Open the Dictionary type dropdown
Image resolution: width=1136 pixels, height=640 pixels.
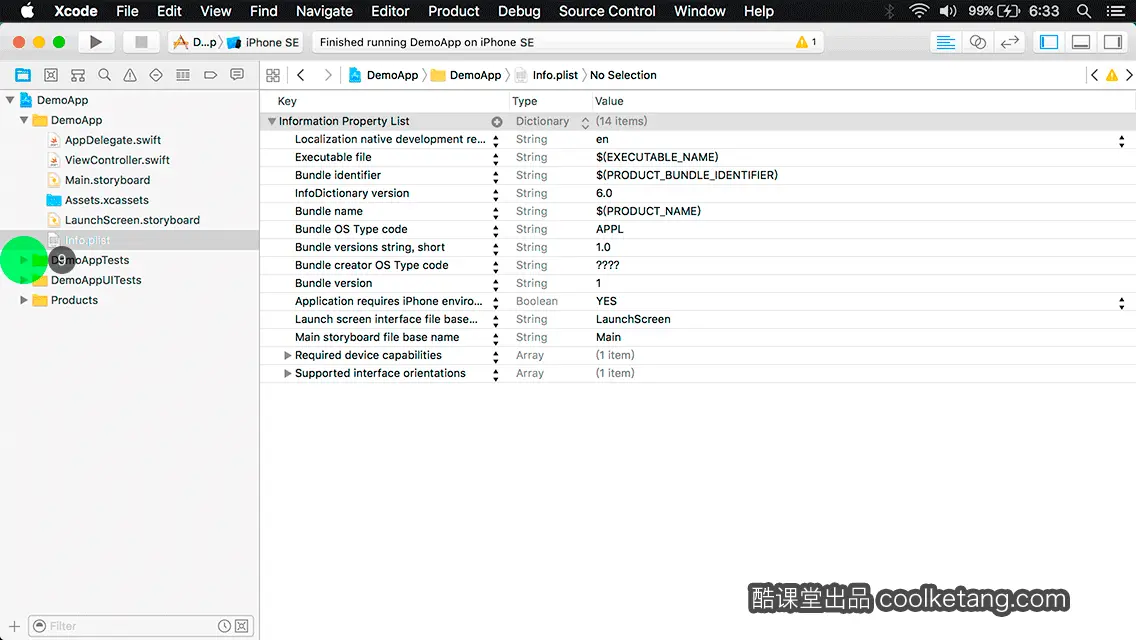(x=585, y=122)
